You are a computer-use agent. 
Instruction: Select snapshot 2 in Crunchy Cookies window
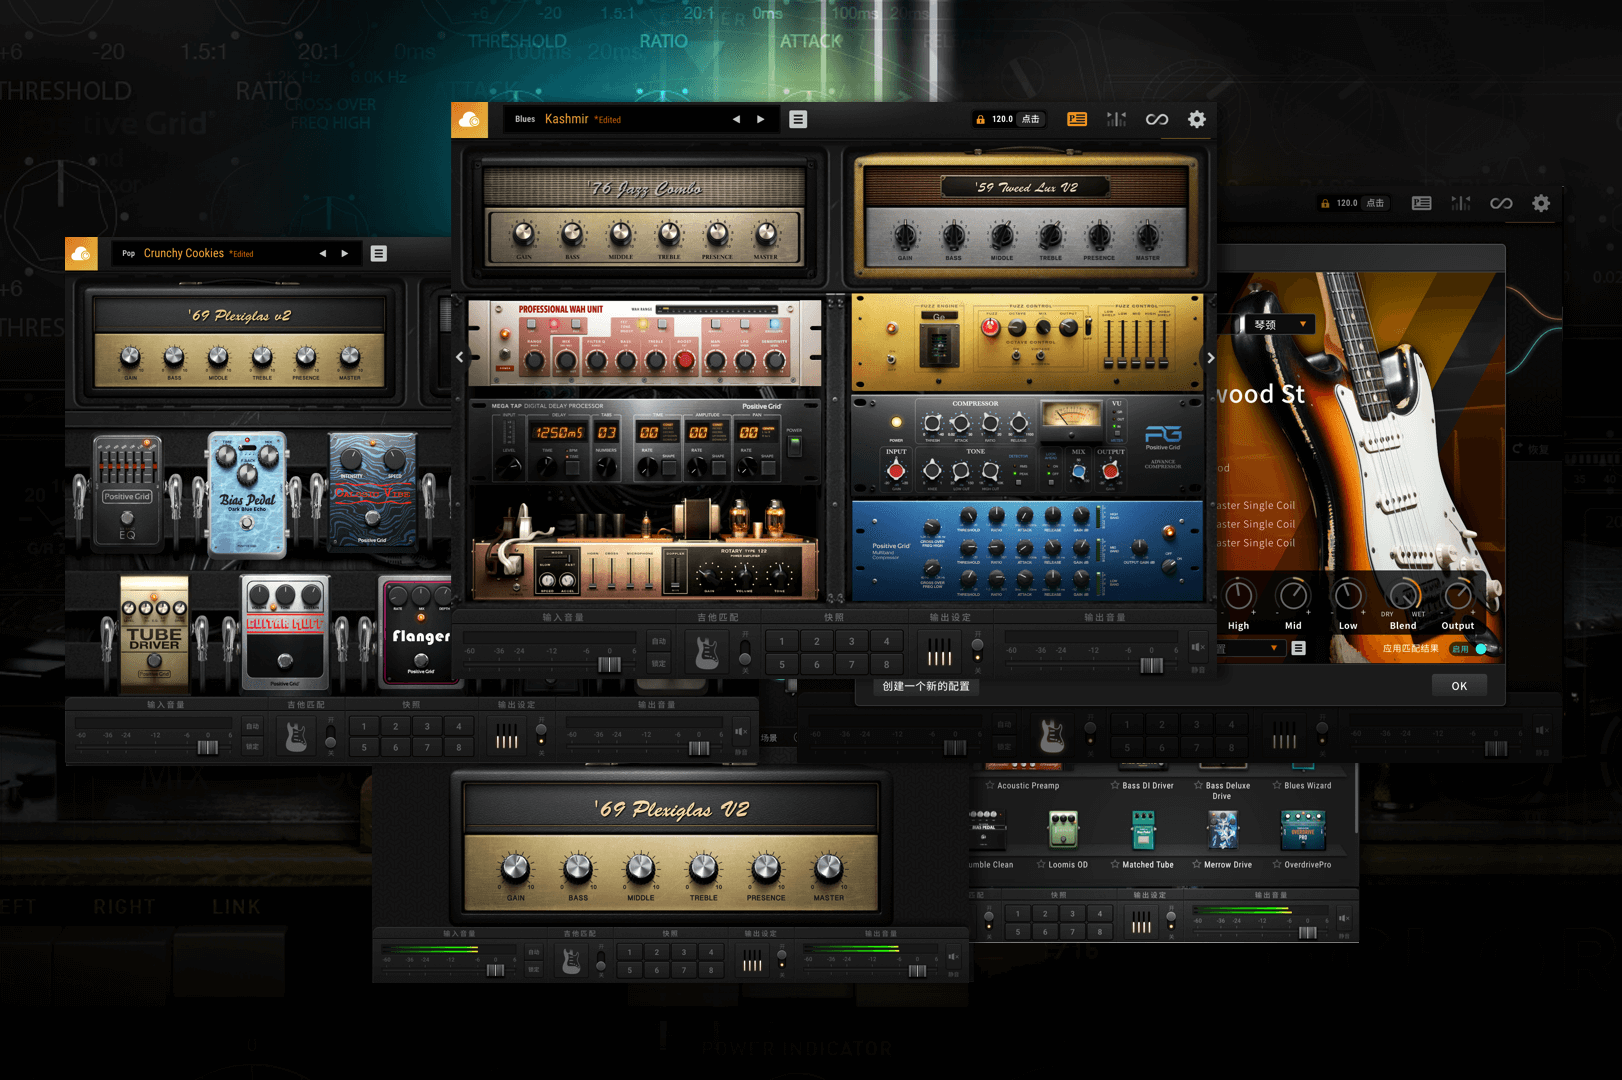point(395,727)
